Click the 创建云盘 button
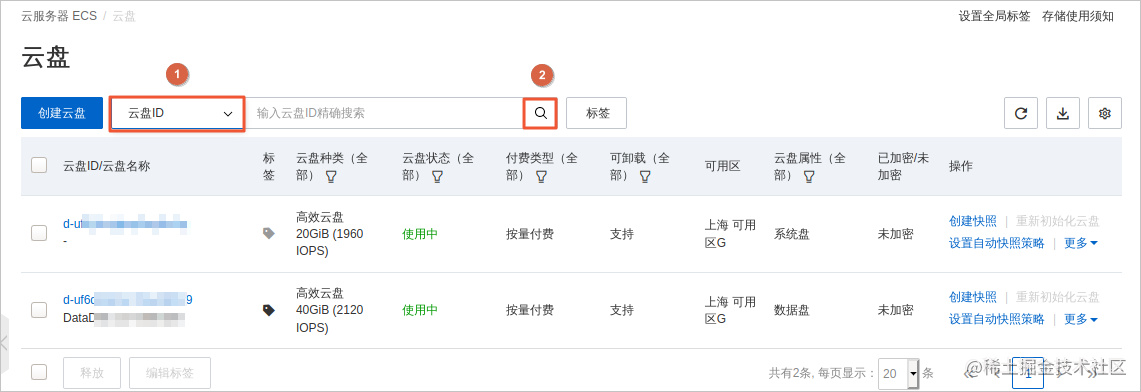 click(x=62, y=113)
